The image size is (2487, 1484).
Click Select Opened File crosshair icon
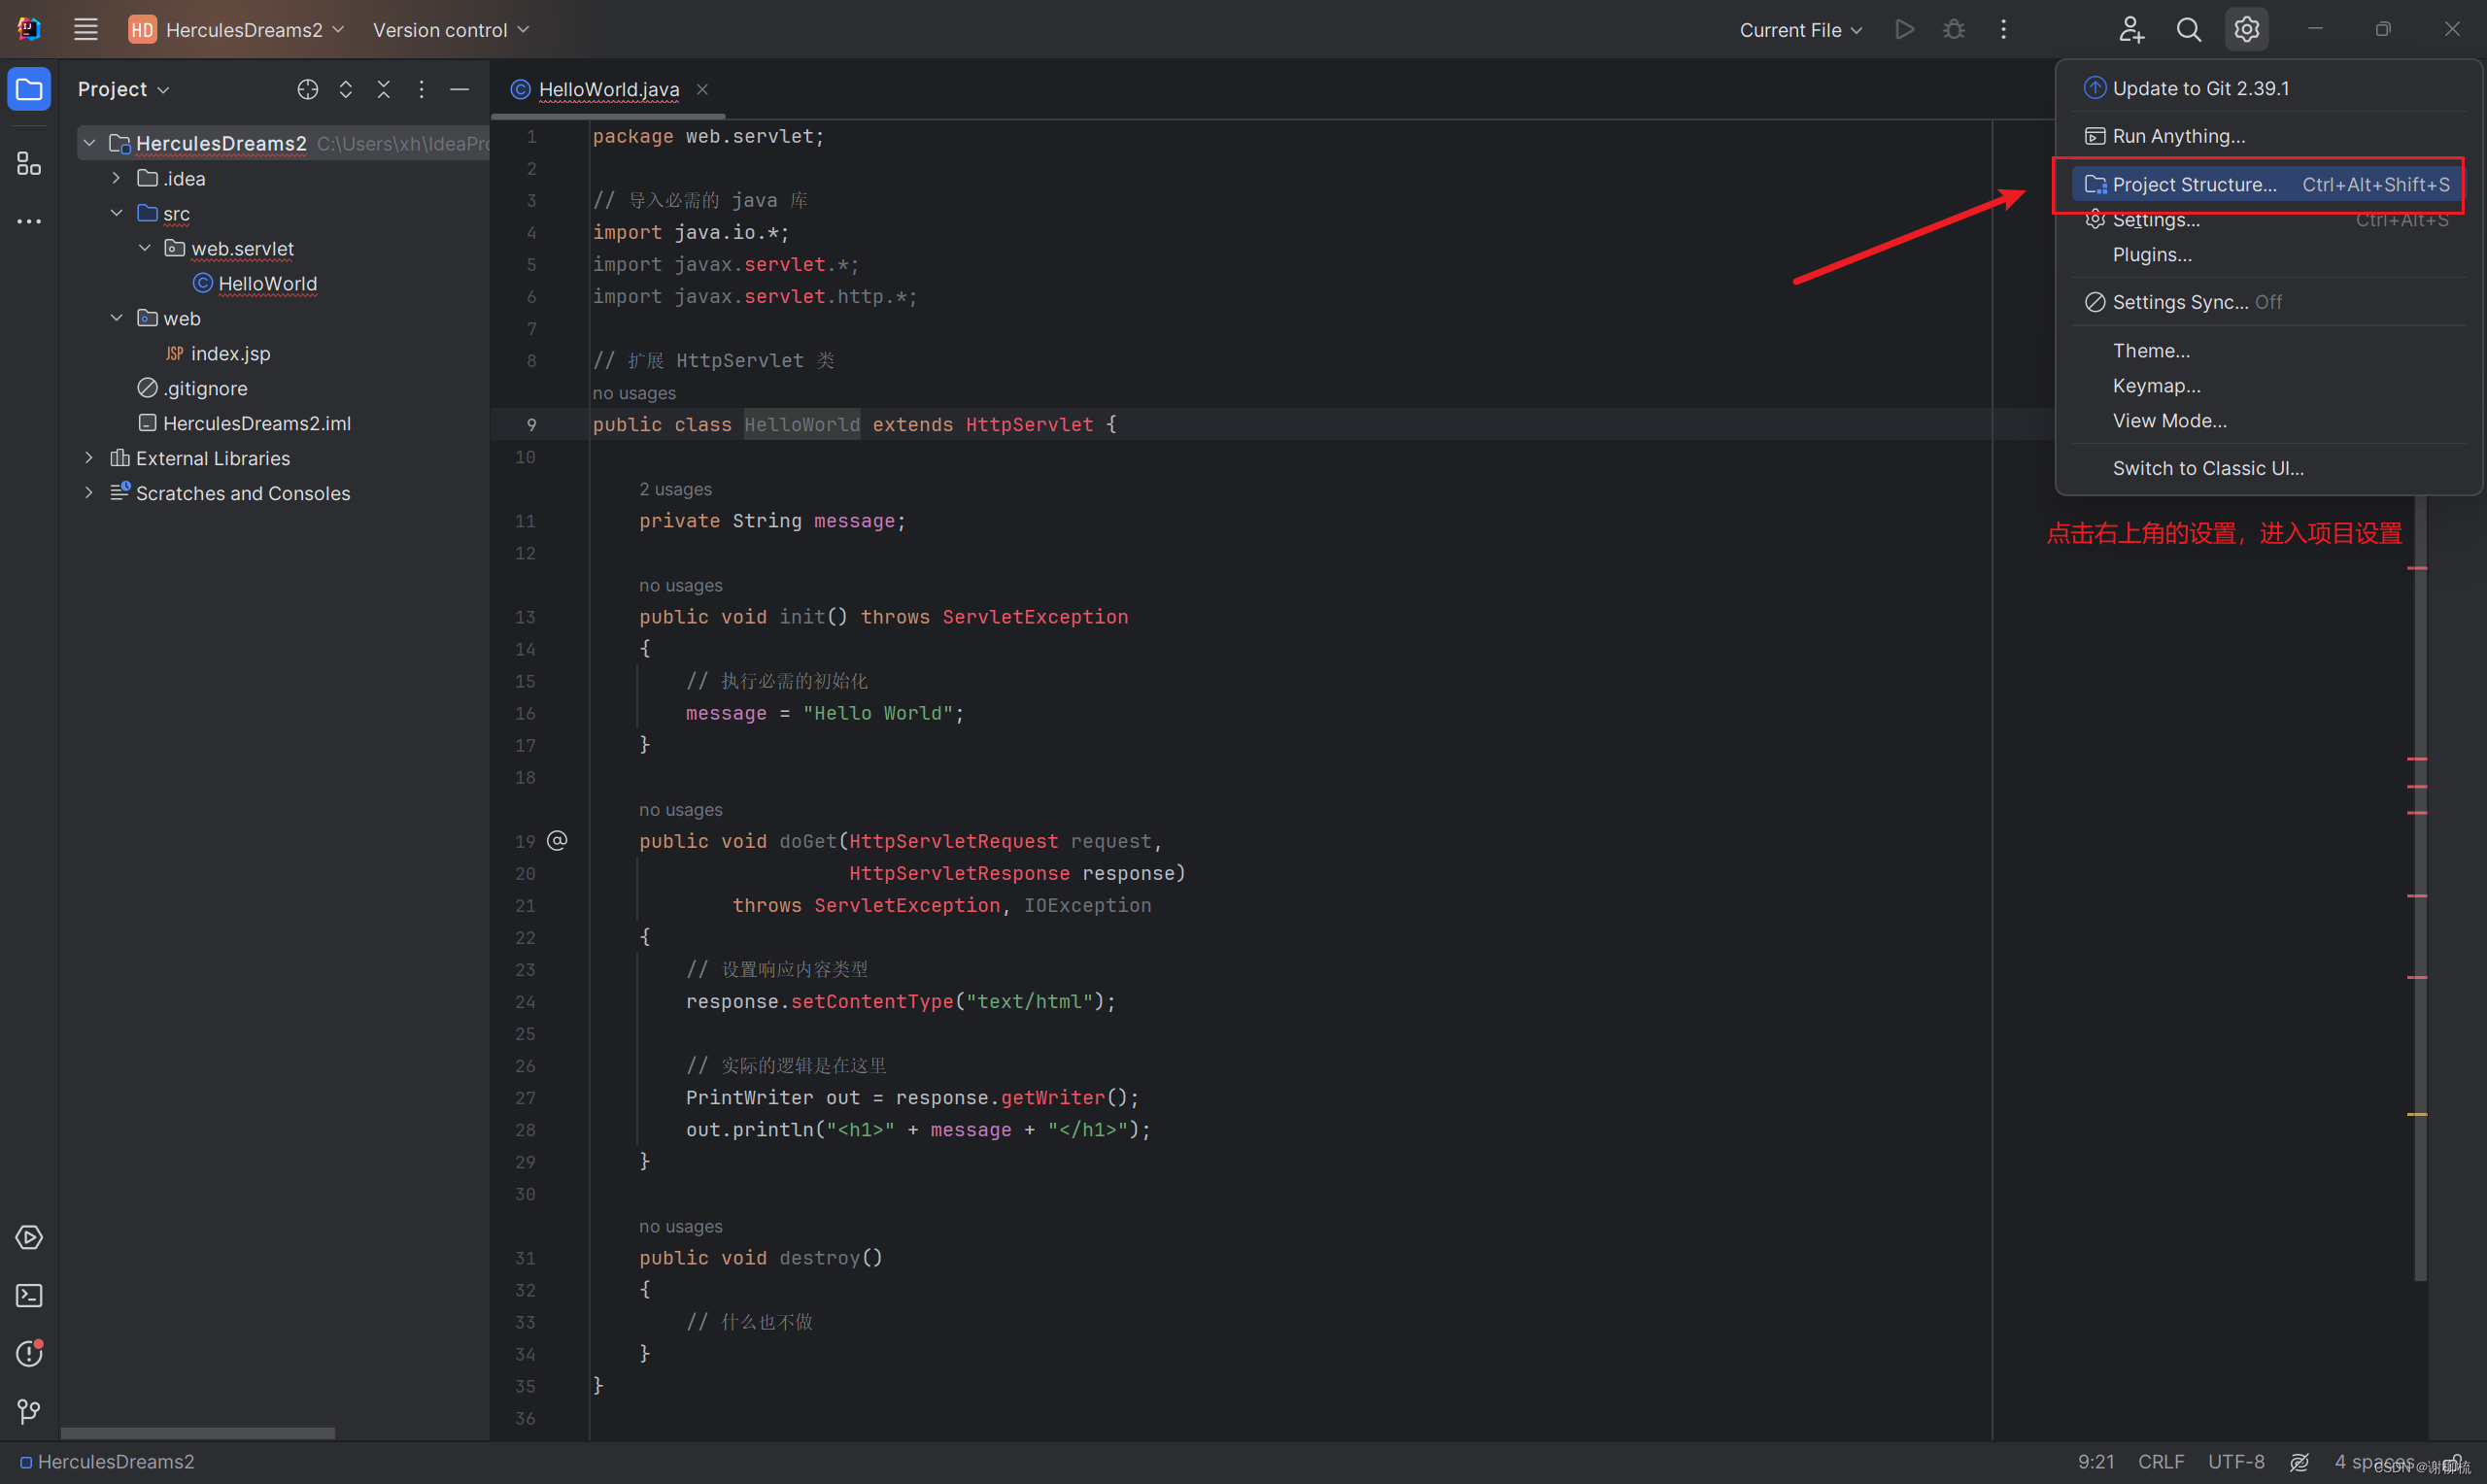pyautogui.click(x=307, y=89)
